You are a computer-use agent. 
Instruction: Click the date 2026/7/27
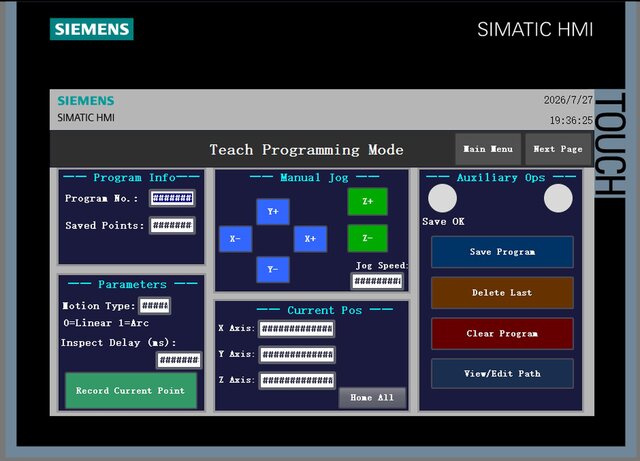tap(568, 100)
